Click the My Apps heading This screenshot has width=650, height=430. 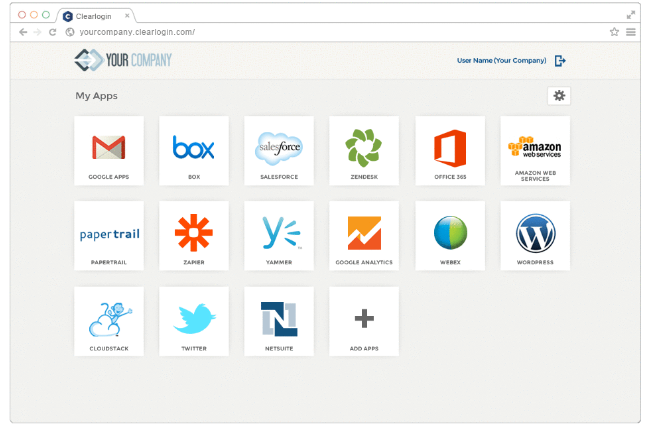[96, 96]
